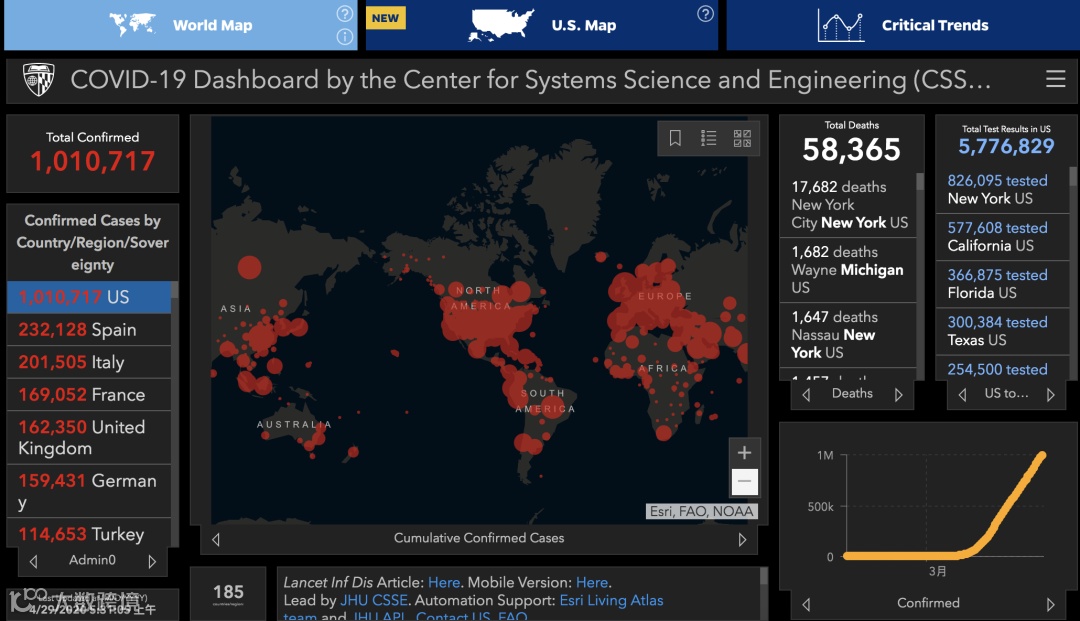Select the 159,431 Germany row
The image size is (1080, 621).
(89, 491)
